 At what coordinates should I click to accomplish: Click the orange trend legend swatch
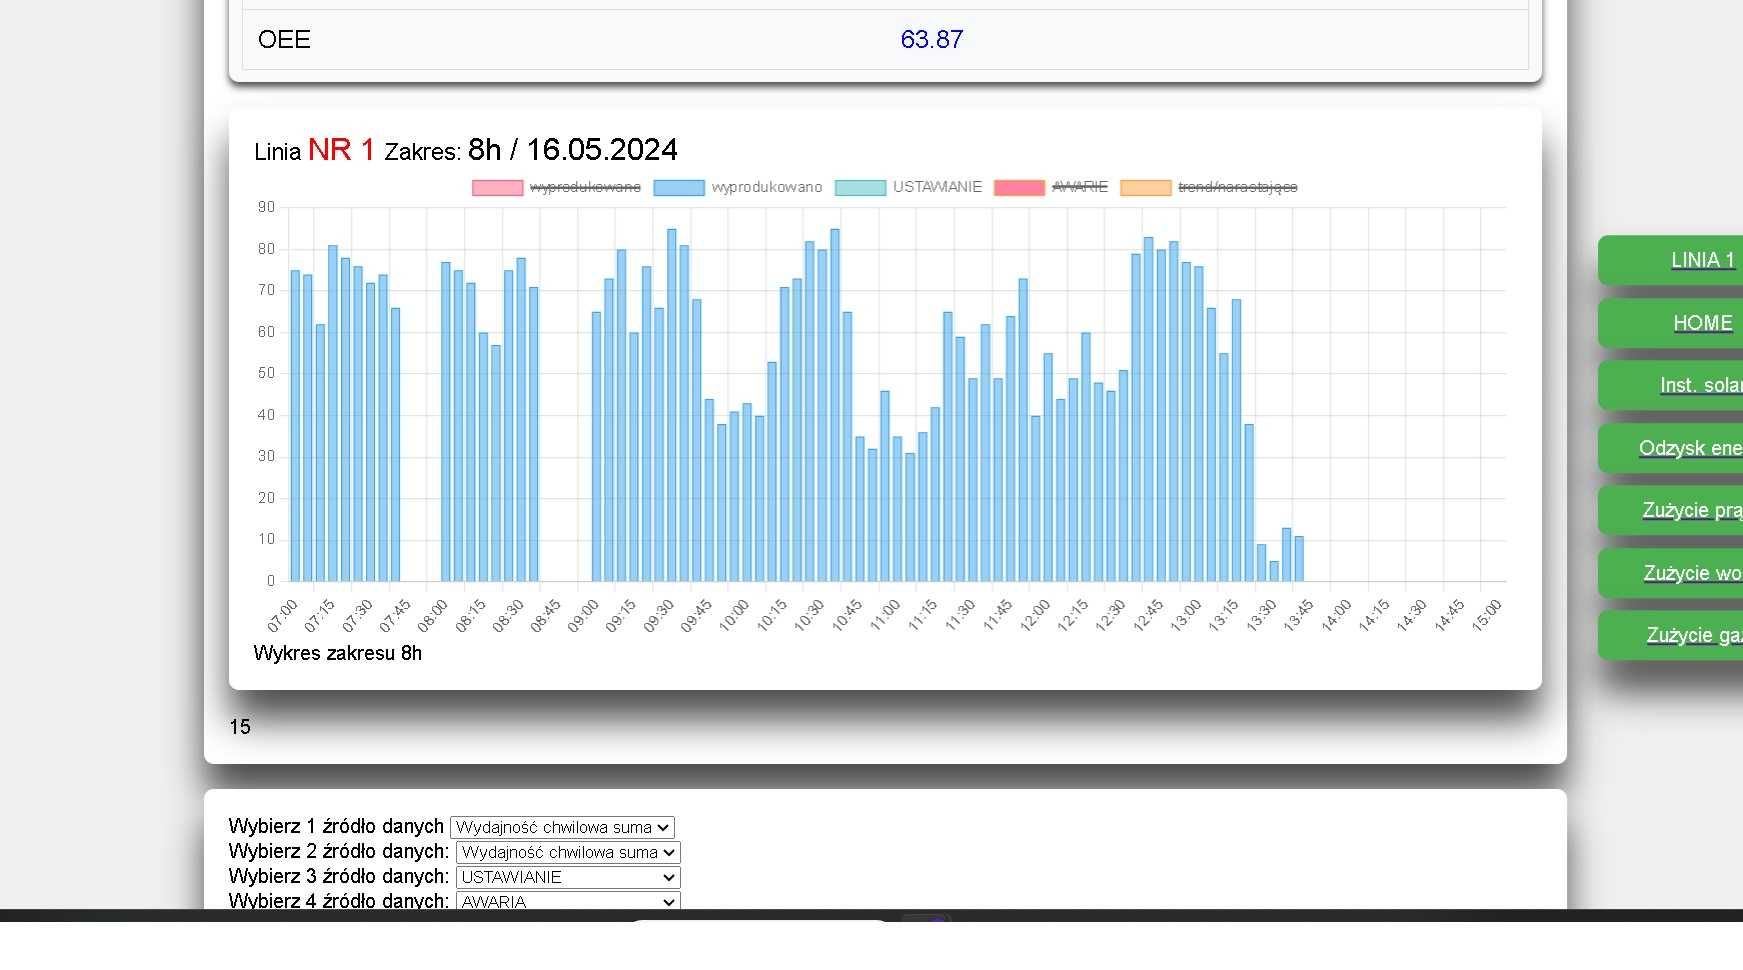tap(1145, 187)
